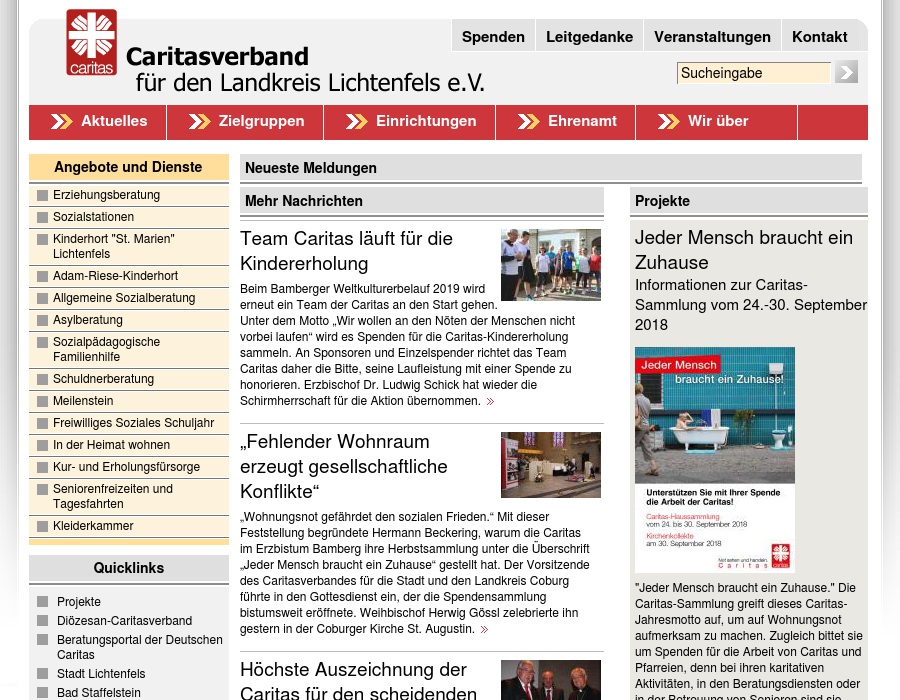Click the chevron icon beside Zielgruppen
The height and width of the screenshot is (700, 900).
199,121
